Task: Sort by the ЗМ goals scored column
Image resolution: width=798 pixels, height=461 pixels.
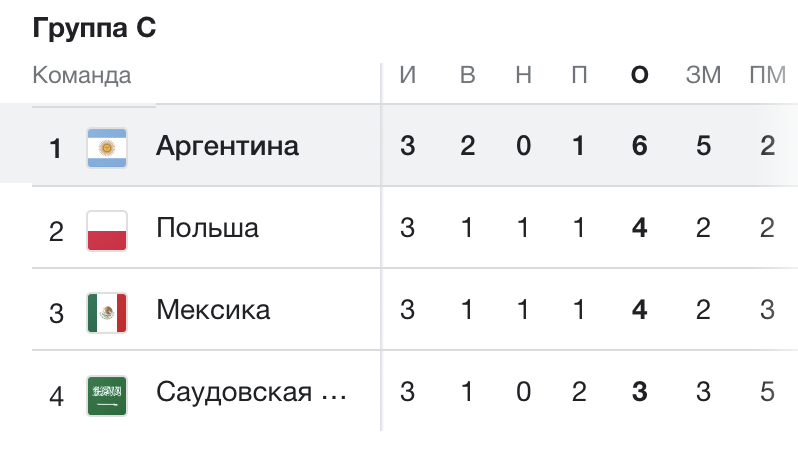Action: click(703, 75)
